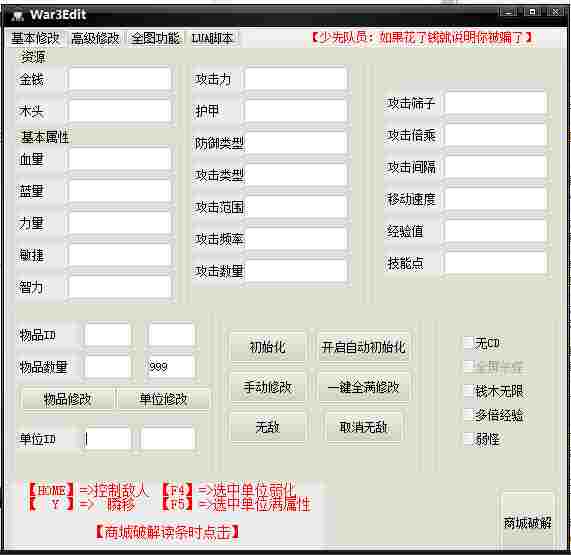The image size is (571, 555).
Task: Click 一键全满修改 button
Action: point(363,387)
